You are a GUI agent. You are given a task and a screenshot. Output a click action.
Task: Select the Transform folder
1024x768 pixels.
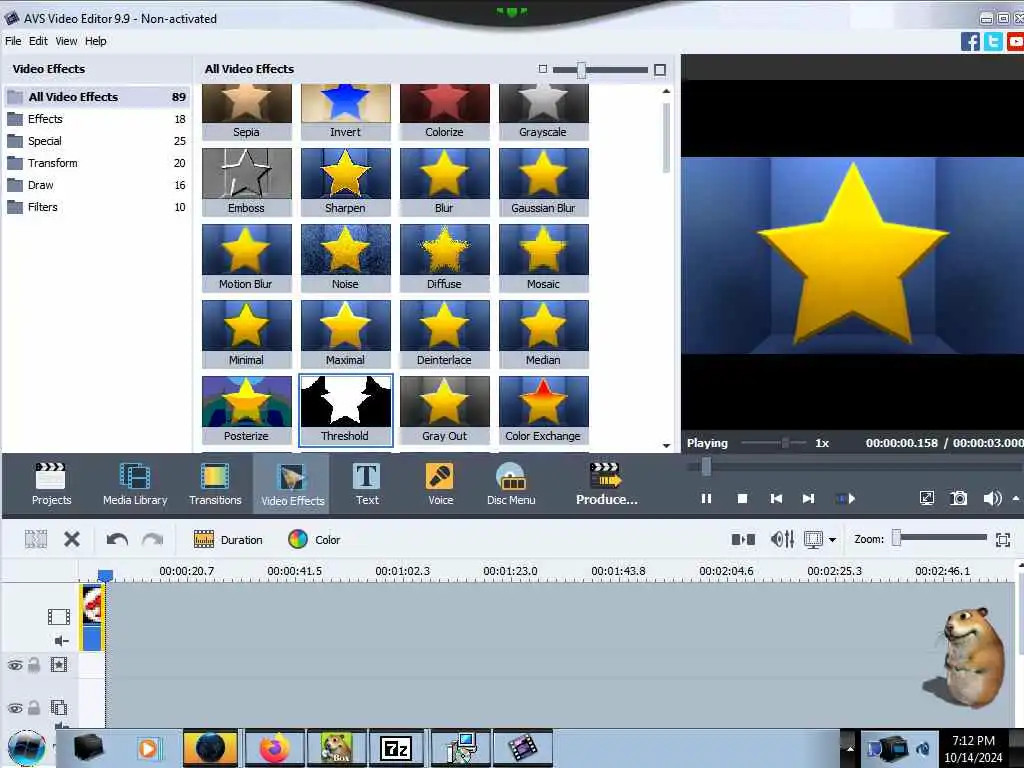[x=97, y=163]
